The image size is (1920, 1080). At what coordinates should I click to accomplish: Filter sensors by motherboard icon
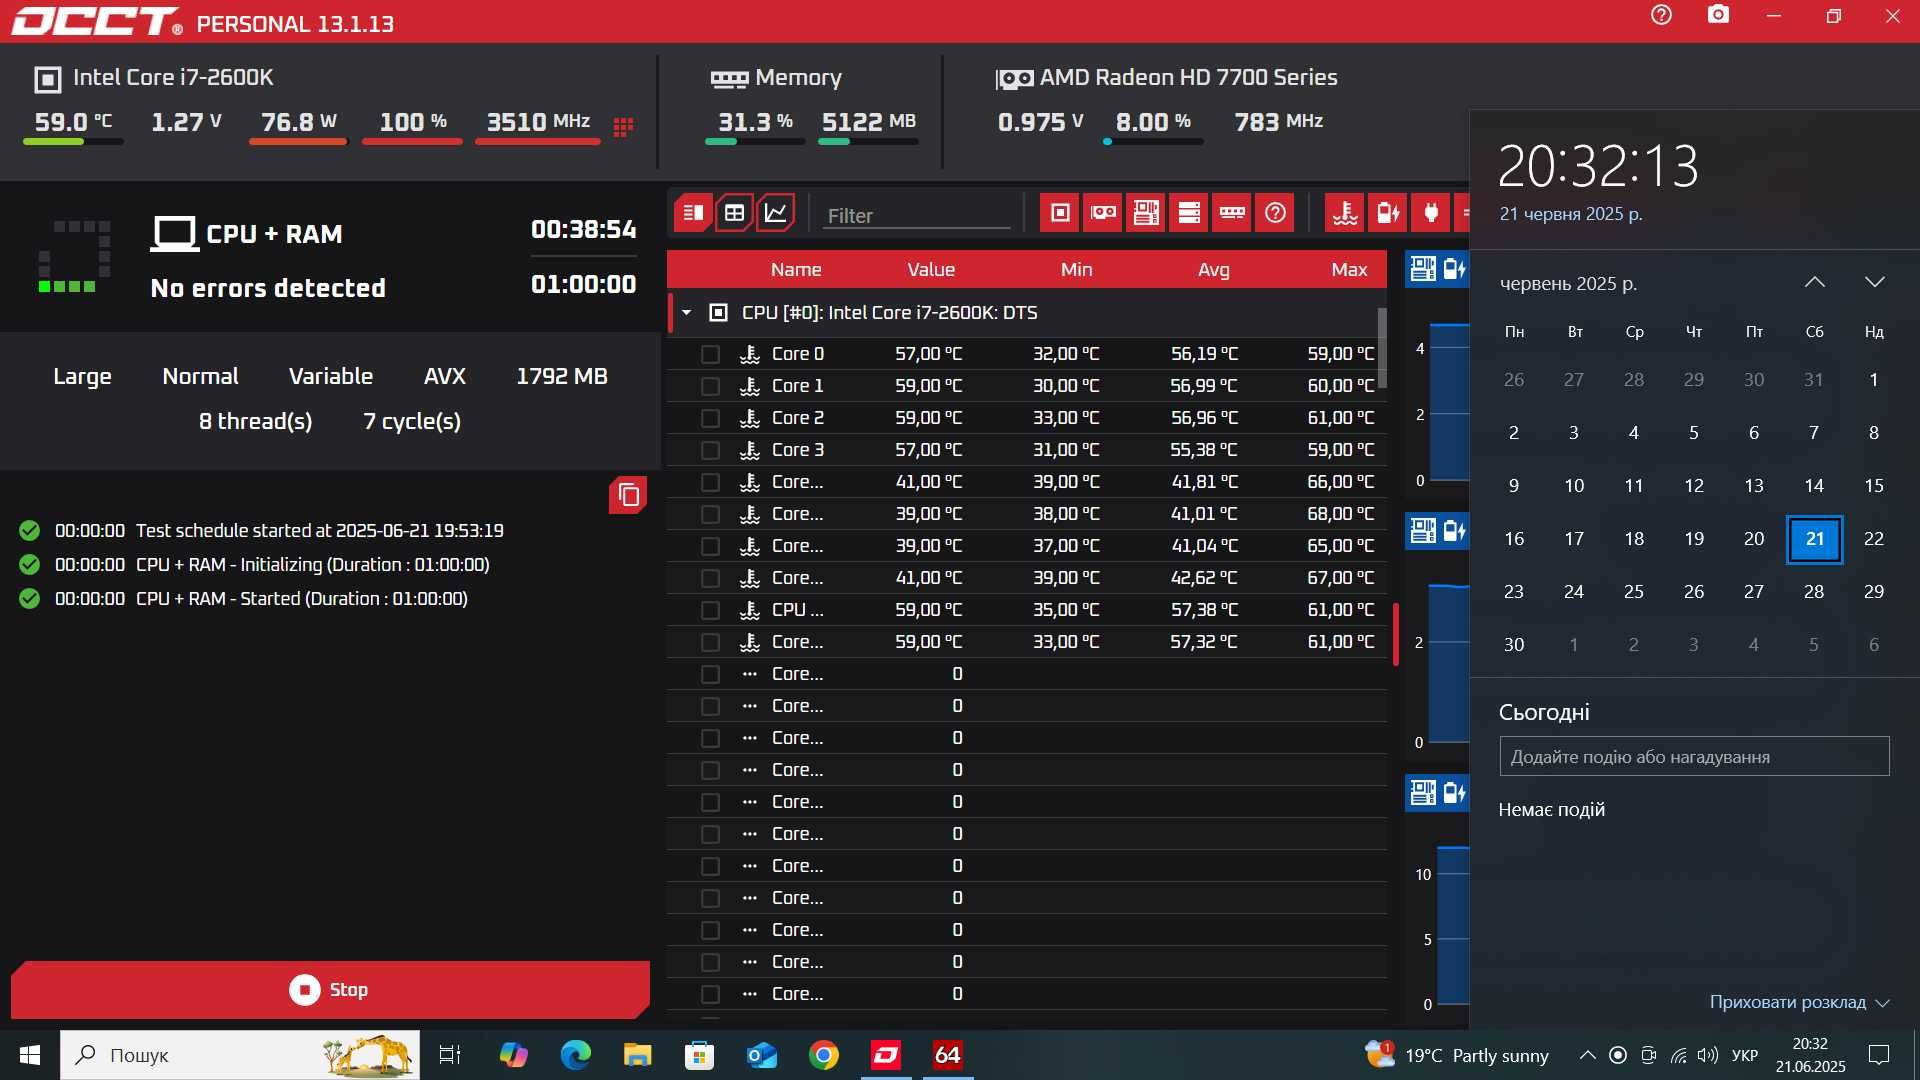1147,213
